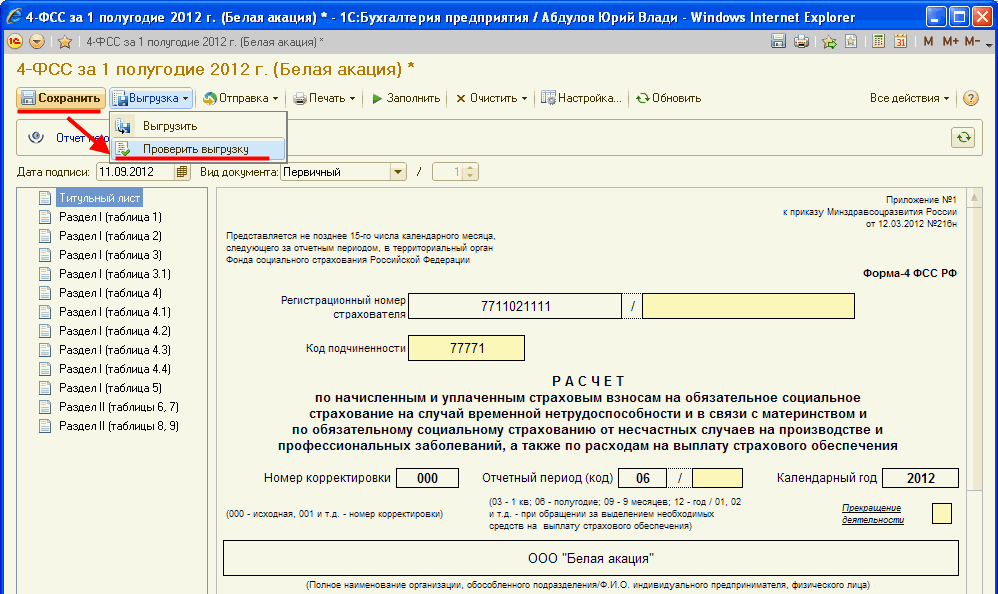This screenshot has height=594, width=998.
Task: Click the help question mark icon
Action: (971, 98)
